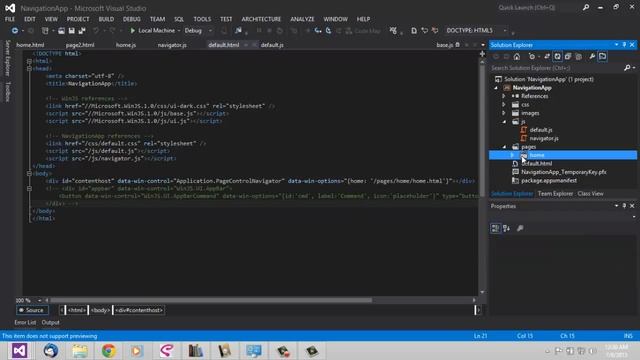This screenshot has height=360, width=640.
Task: Select NavigationApp_TemporaryKey.pfx in the tree
Action: coord(563,172)
